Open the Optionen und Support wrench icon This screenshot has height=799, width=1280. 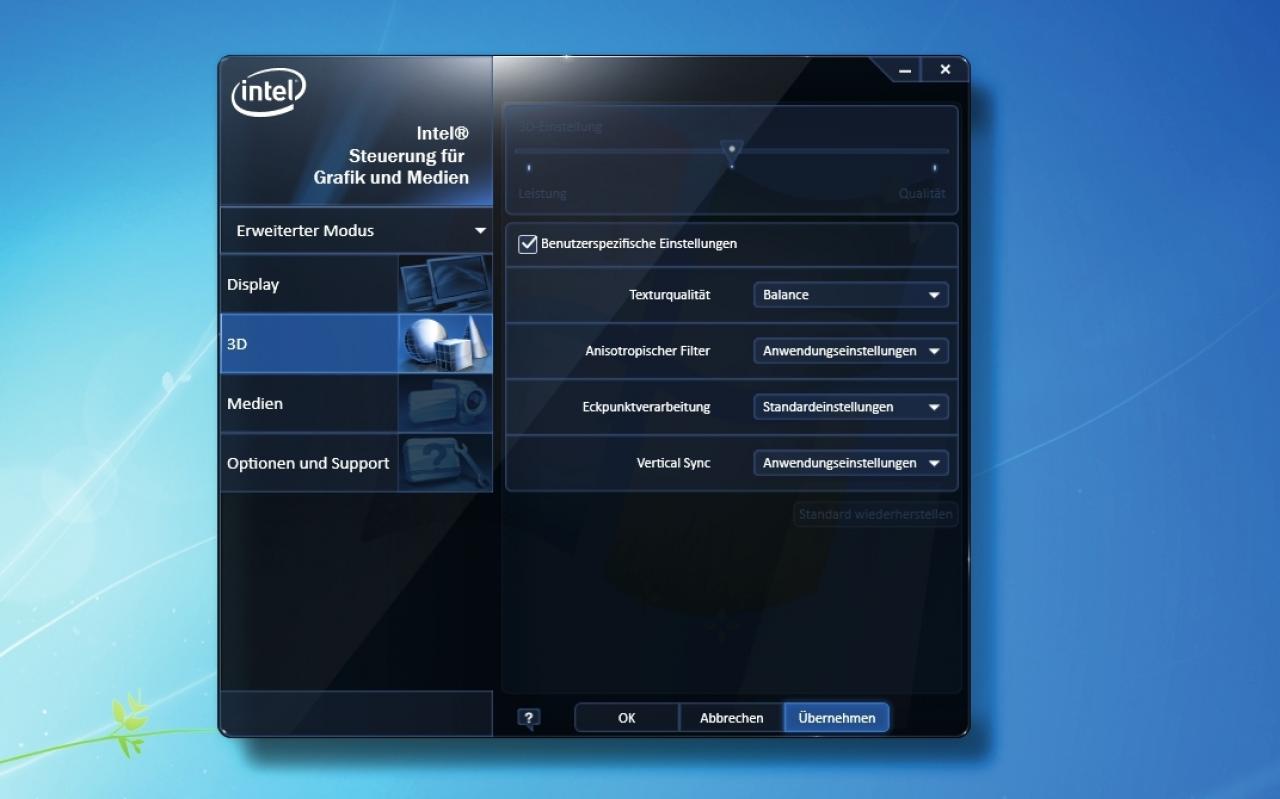point(445,463)
